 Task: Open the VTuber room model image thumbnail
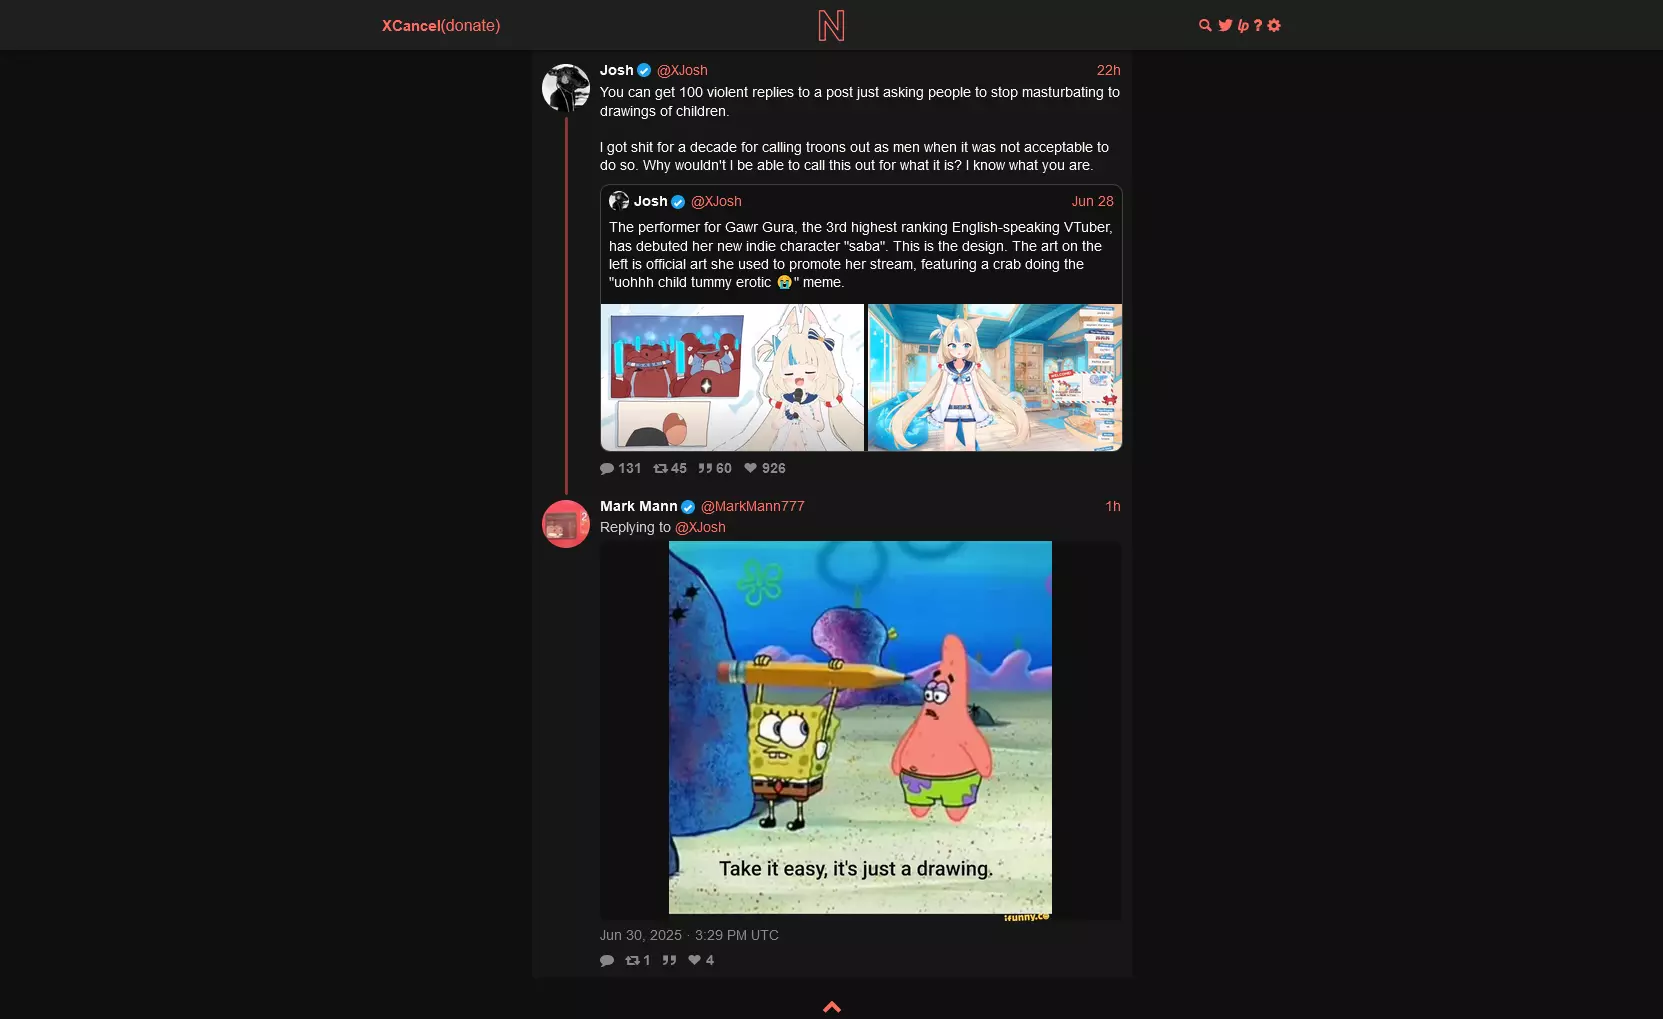pyautogui.click(x=995, y=377)
